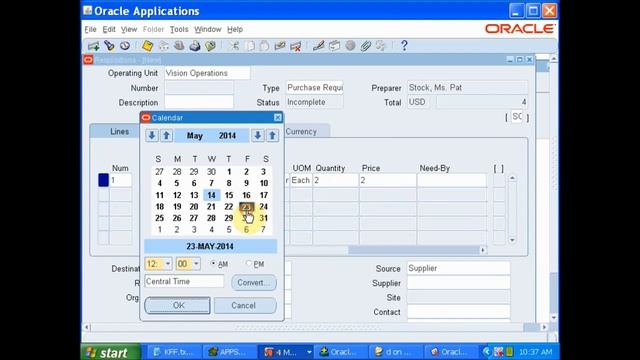Open the minutes dropdown showing 00
The image size is (640, 360).
click(196, 264)
